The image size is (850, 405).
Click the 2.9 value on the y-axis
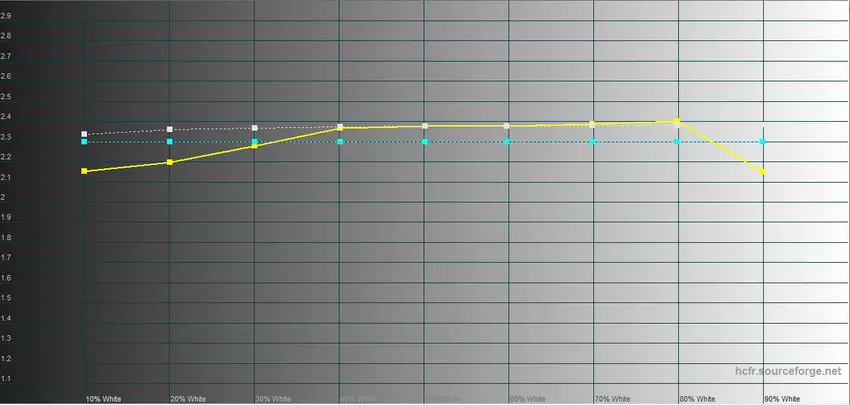pos(7,16)
